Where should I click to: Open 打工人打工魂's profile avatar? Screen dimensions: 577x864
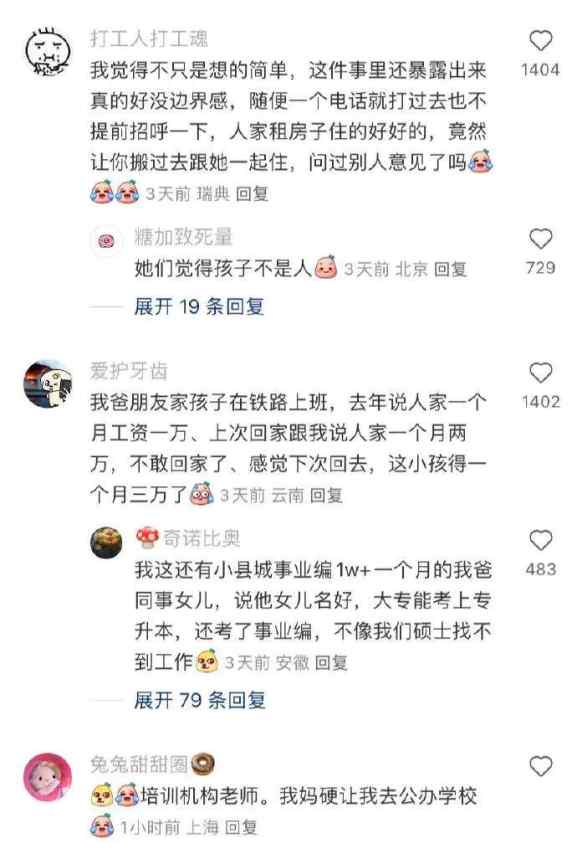pos(48,52)
